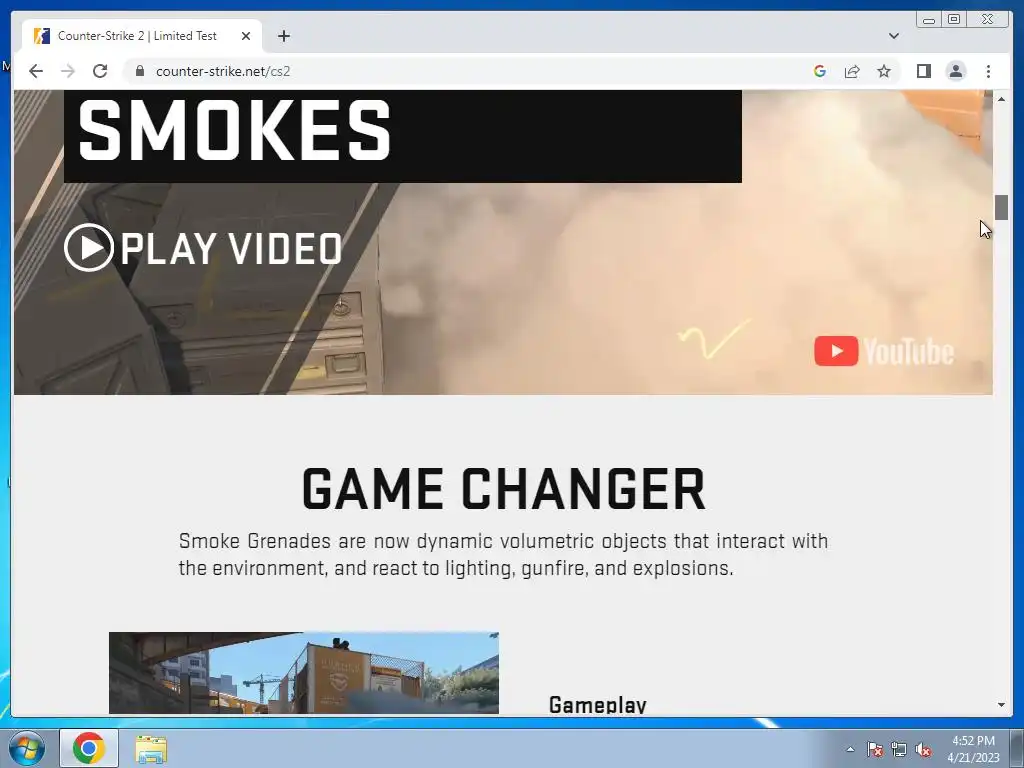Click the page scrollbar thumb
Screen dimensions: 1024x768
tap(1001, 208)
